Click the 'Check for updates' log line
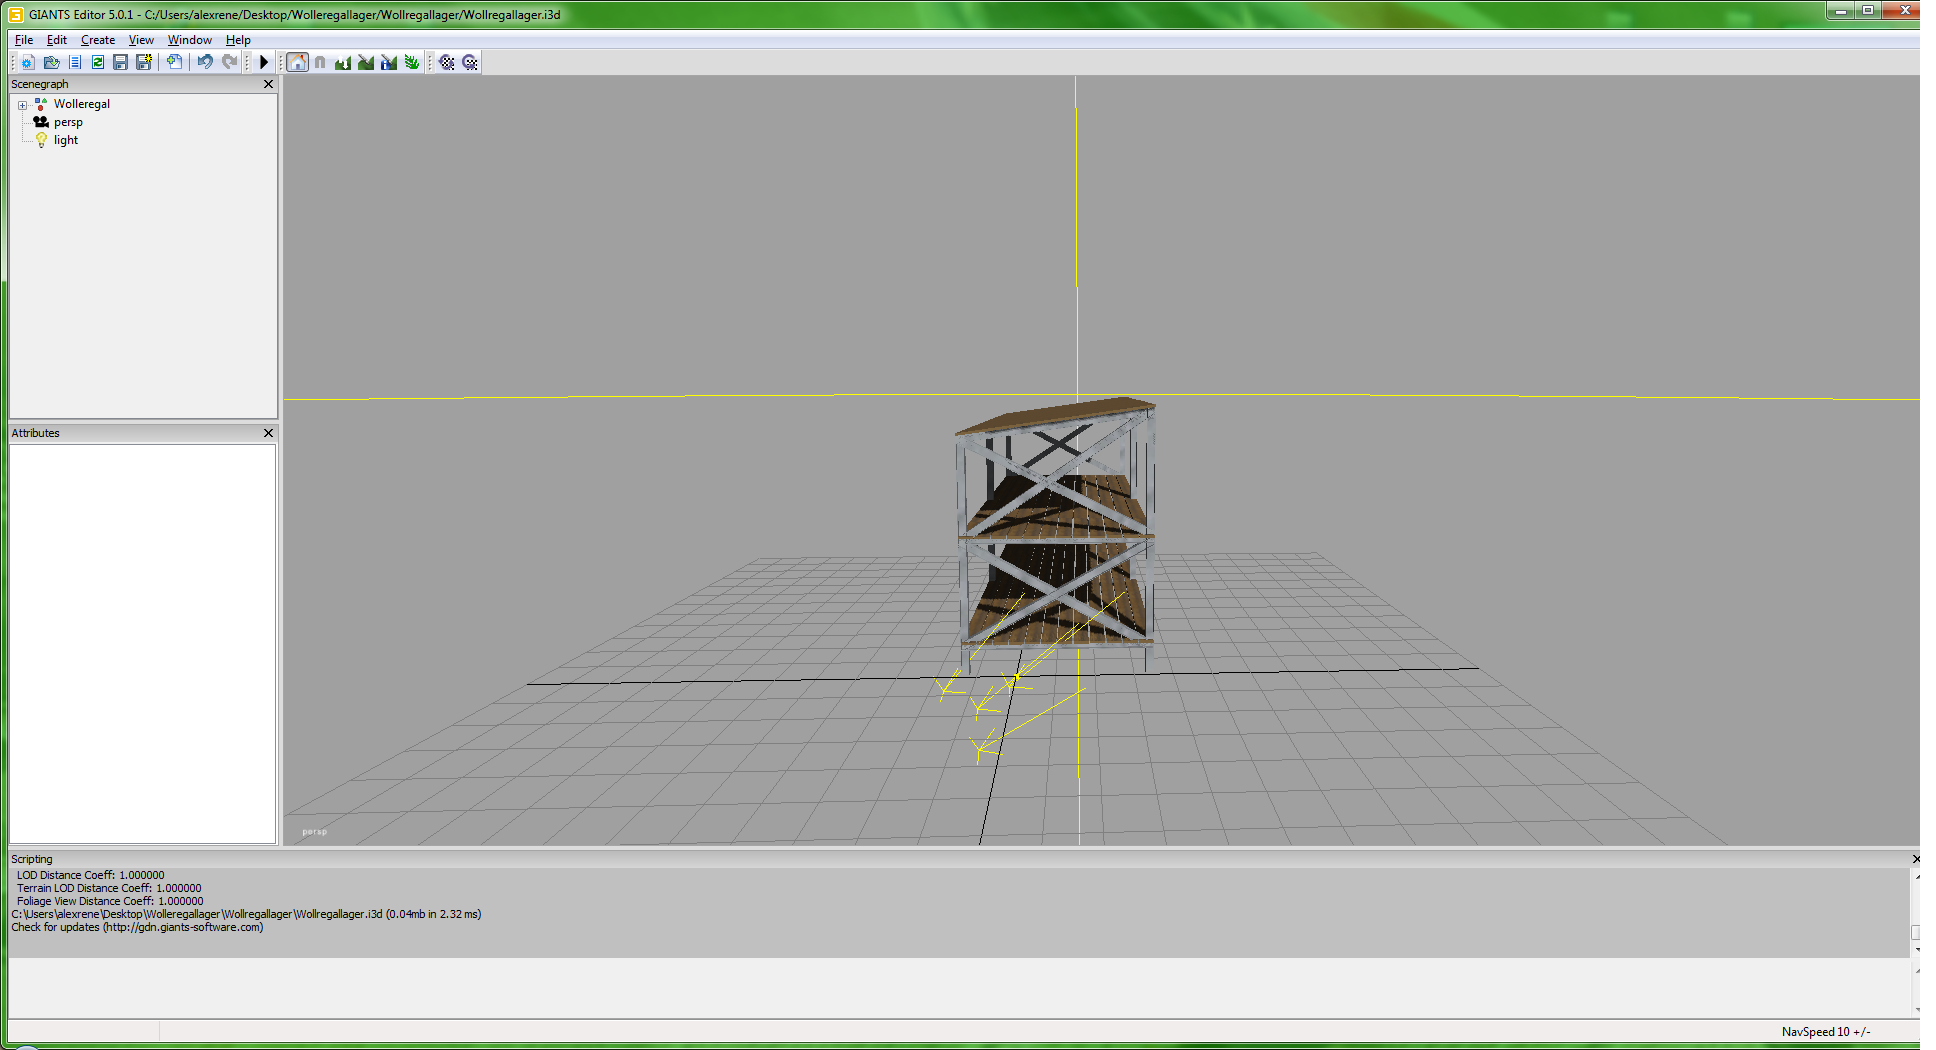 (137, 927)
